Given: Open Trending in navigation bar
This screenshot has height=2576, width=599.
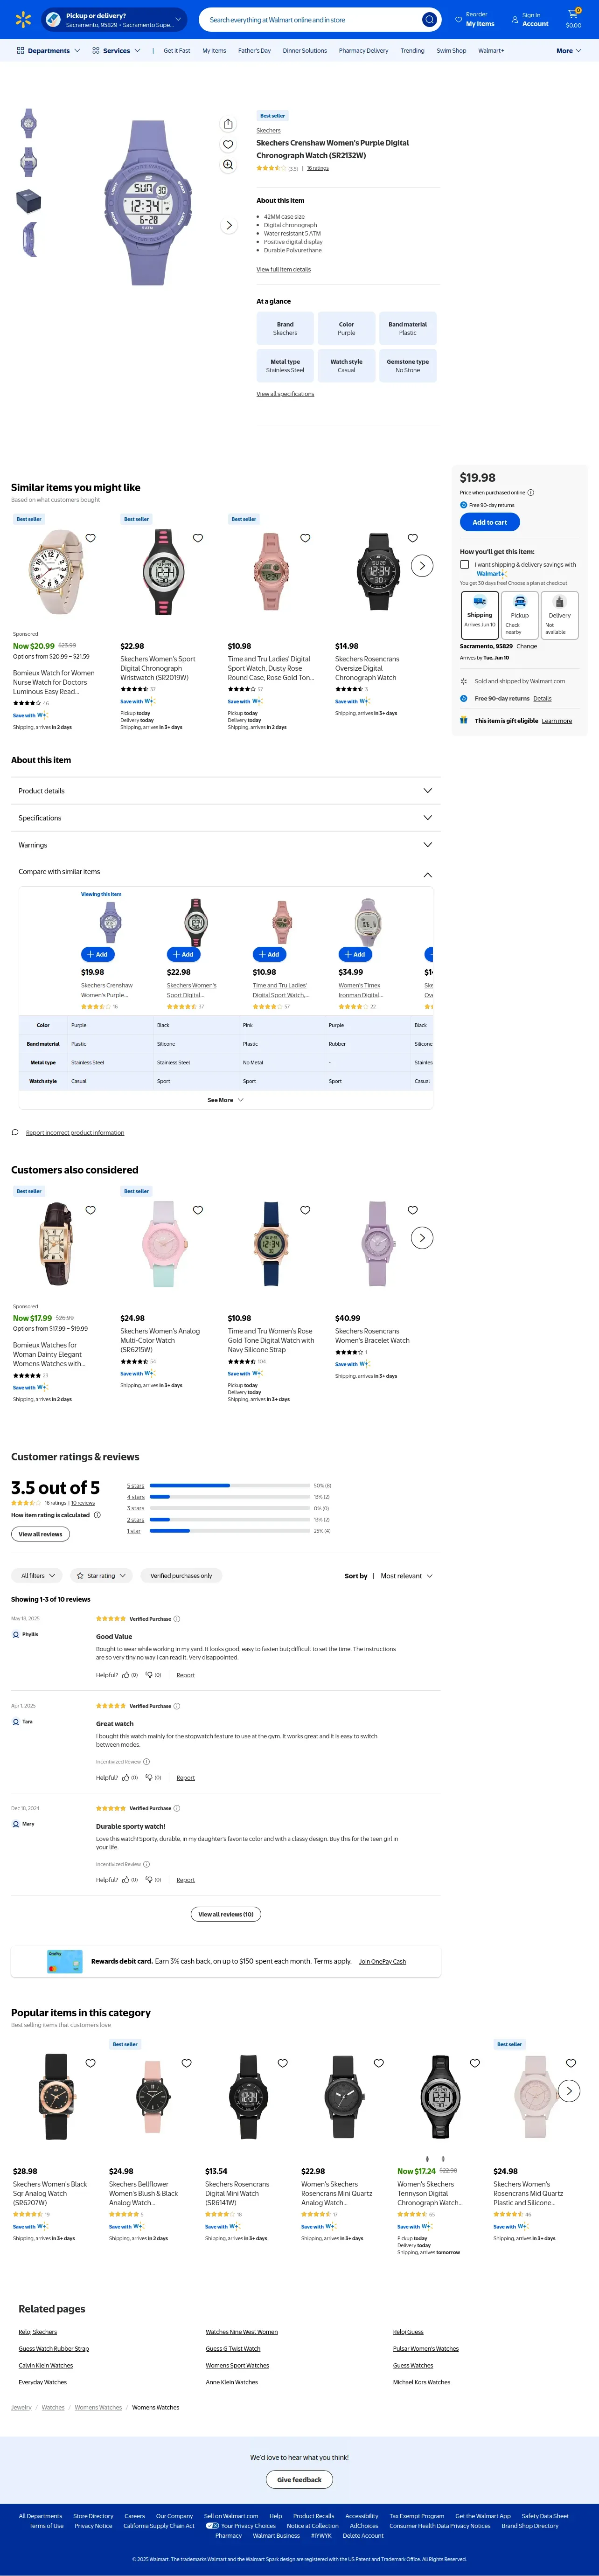Looking at the screenshot, I should point(412,50).
